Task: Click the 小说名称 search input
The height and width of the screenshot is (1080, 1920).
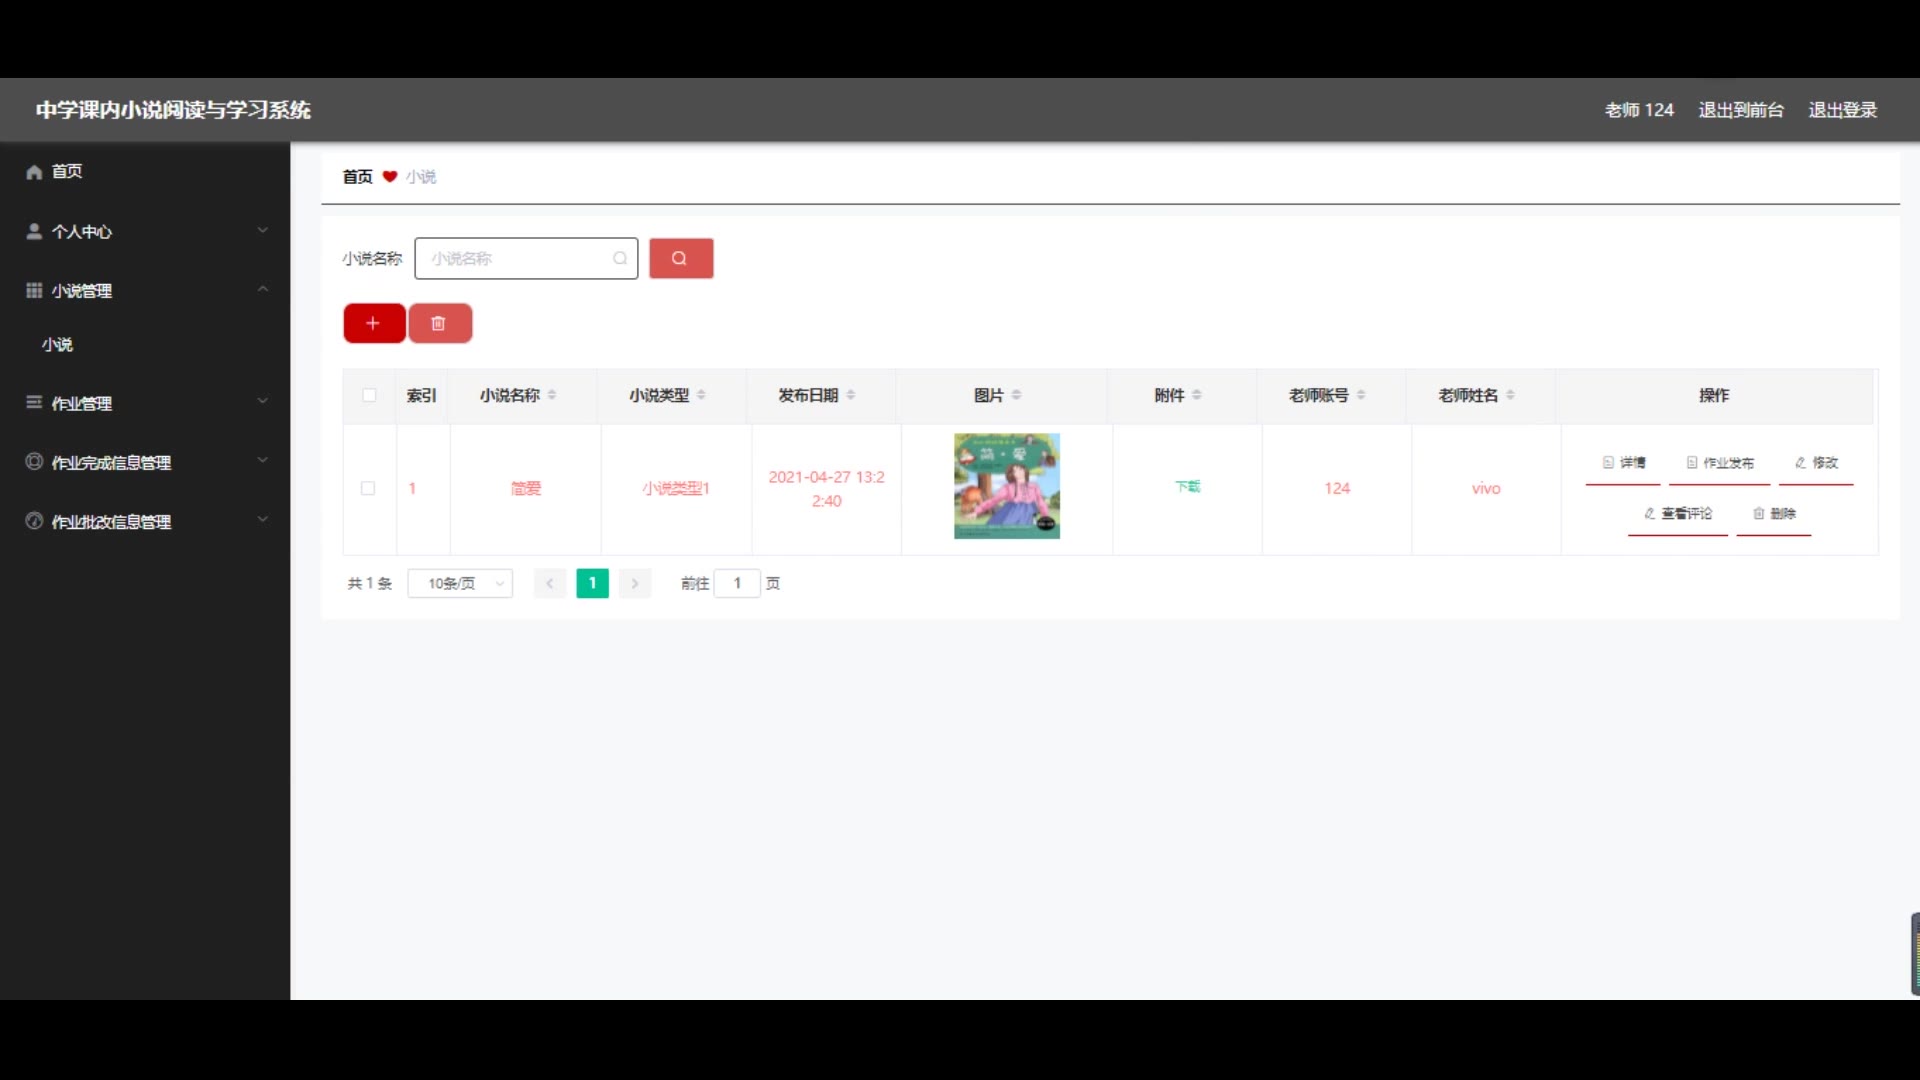Action: pyautogui.click(x=526, y=258)
